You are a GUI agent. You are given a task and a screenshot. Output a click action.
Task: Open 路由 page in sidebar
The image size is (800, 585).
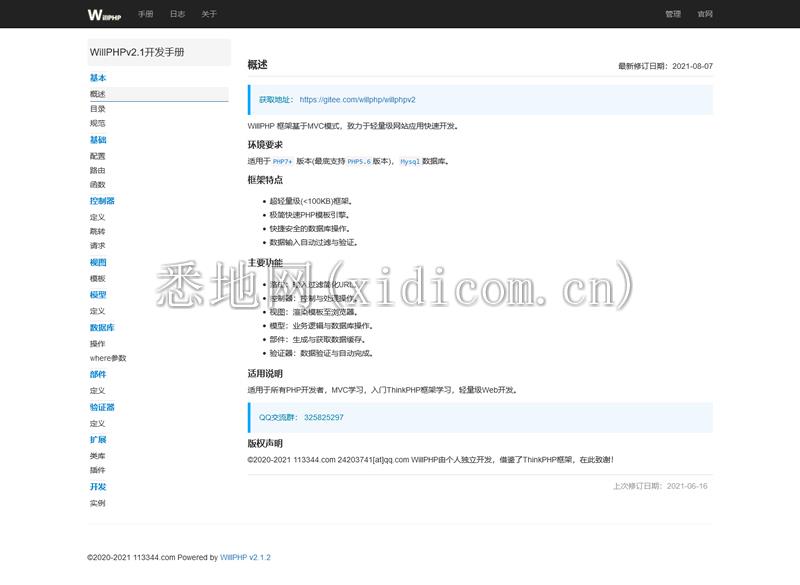coord(97,170)
